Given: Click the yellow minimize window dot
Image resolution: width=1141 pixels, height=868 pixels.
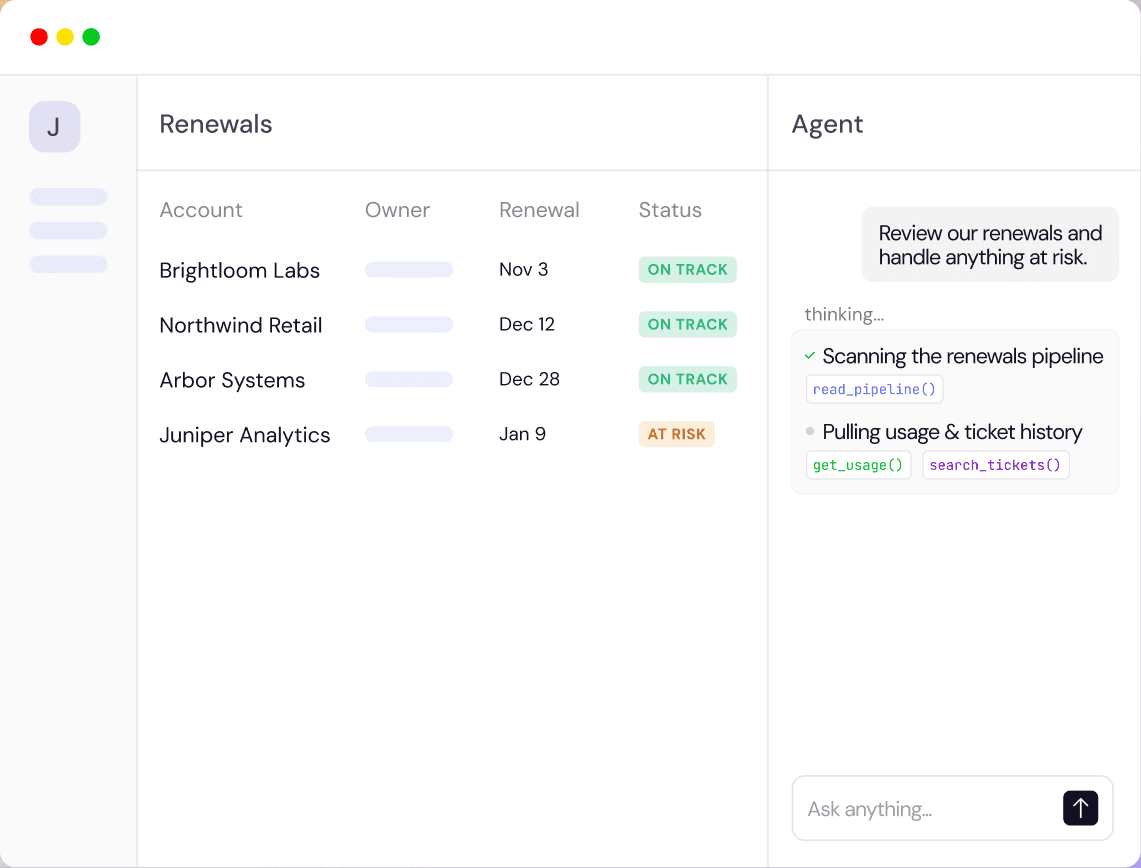Looking at the screenshot, I should (65, 36).
